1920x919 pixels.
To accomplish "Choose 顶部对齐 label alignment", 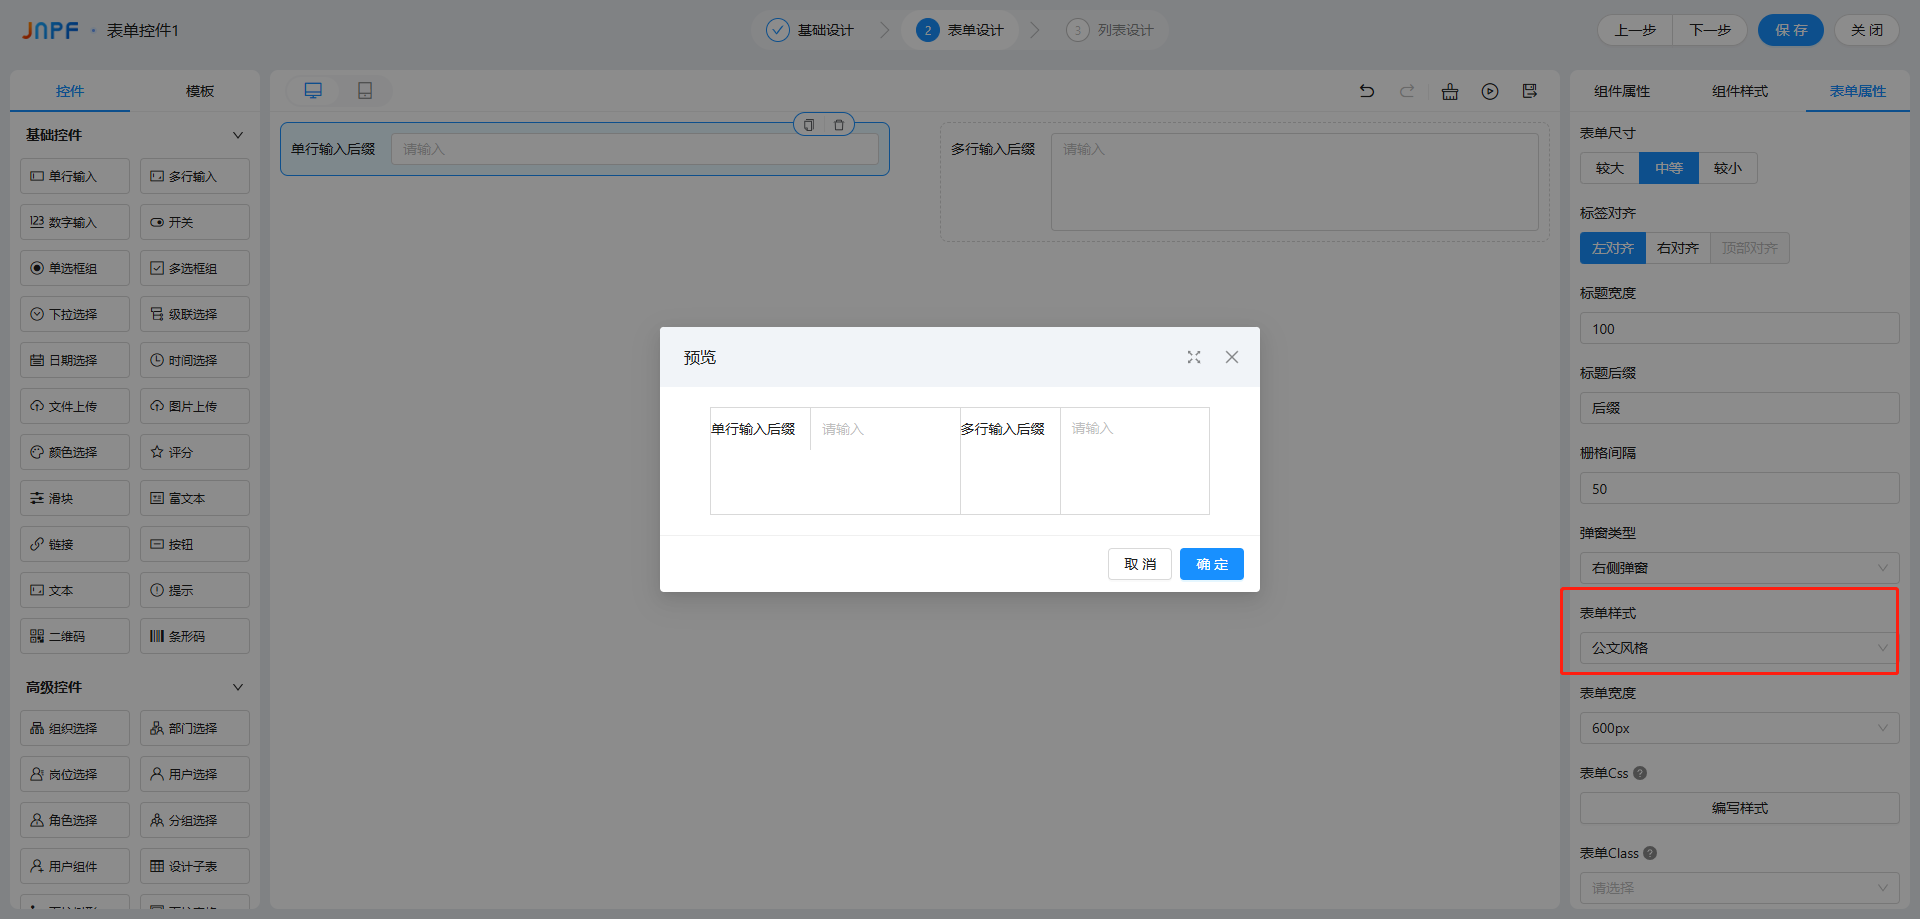I will (1750, 248).
